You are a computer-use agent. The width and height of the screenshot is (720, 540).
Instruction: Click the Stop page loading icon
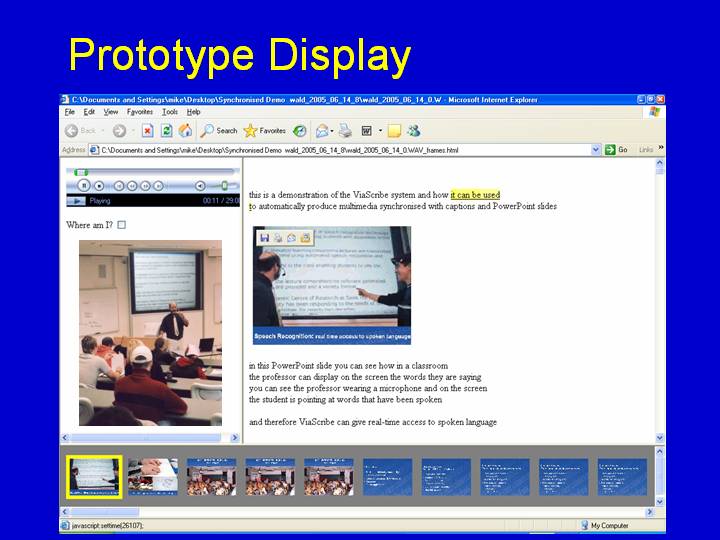pyautogui.click(x=147, y=131)
